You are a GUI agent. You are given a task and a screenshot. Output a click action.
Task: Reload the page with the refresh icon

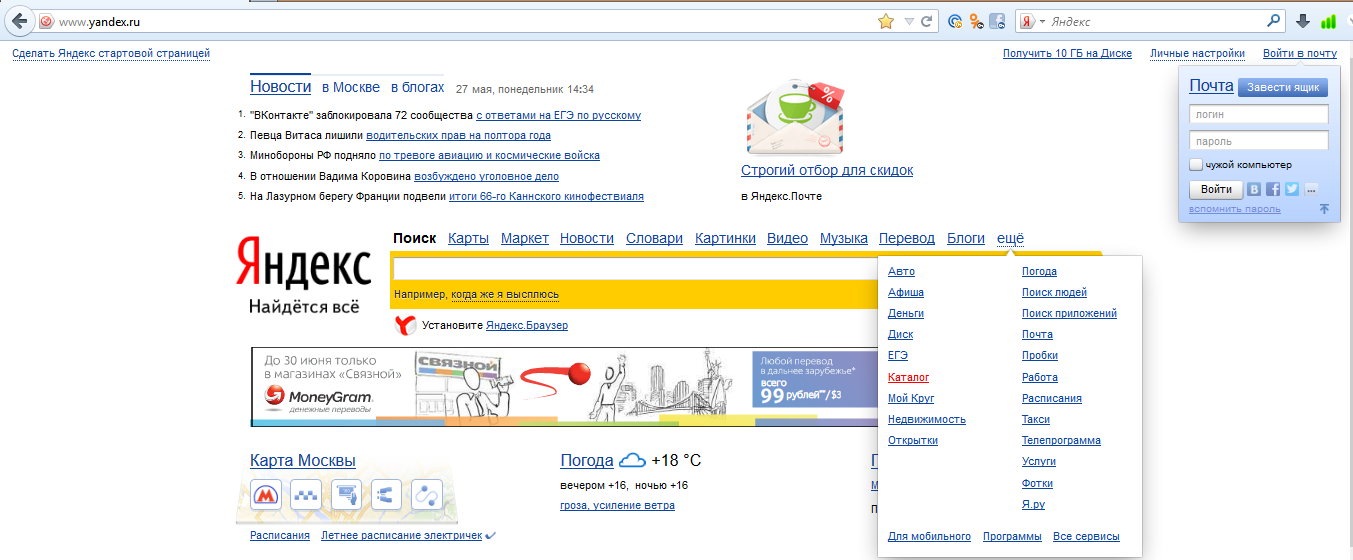pos(927,21)
